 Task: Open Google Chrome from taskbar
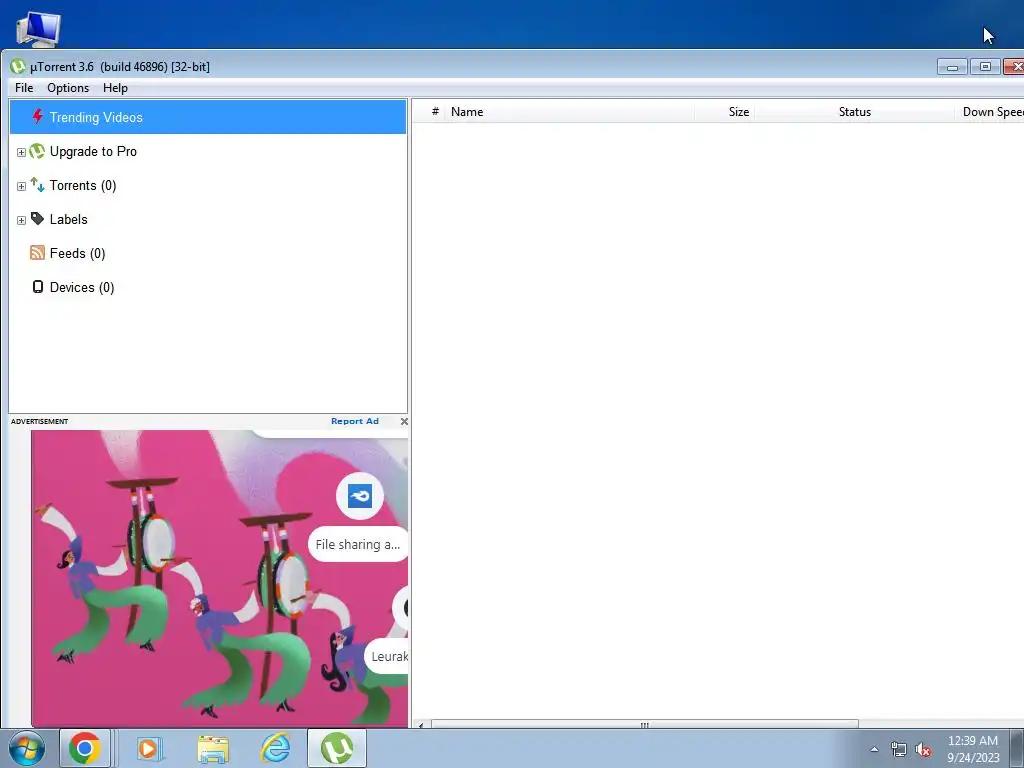(84, 748)
